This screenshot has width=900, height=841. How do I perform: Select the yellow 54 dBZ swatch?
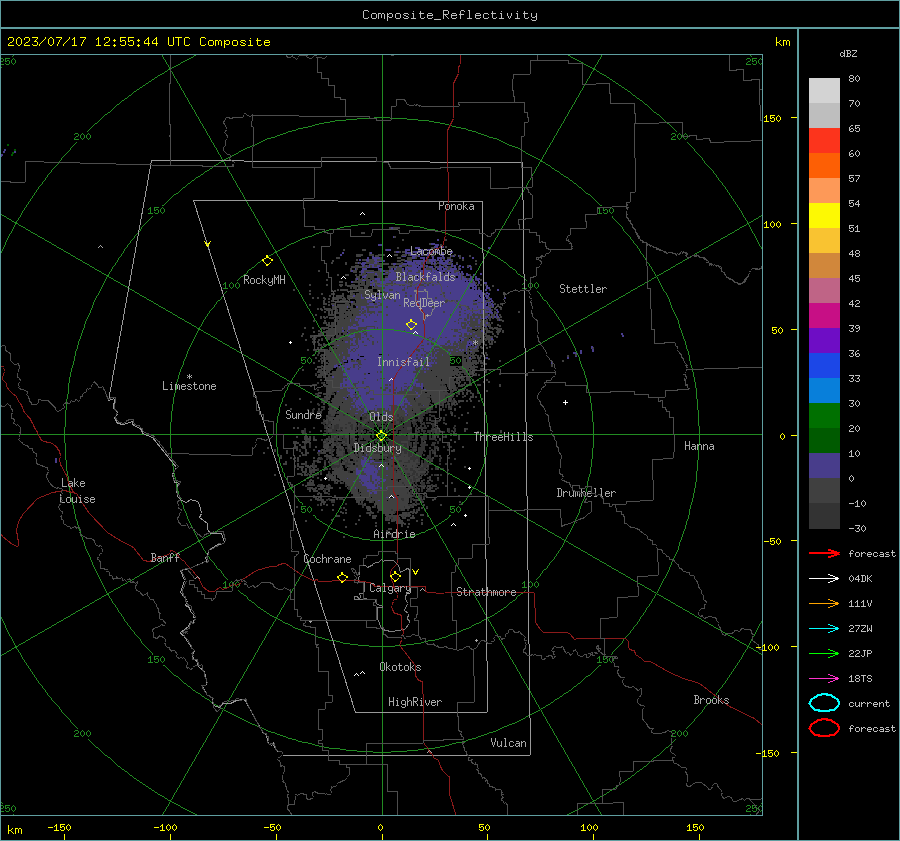824,216
